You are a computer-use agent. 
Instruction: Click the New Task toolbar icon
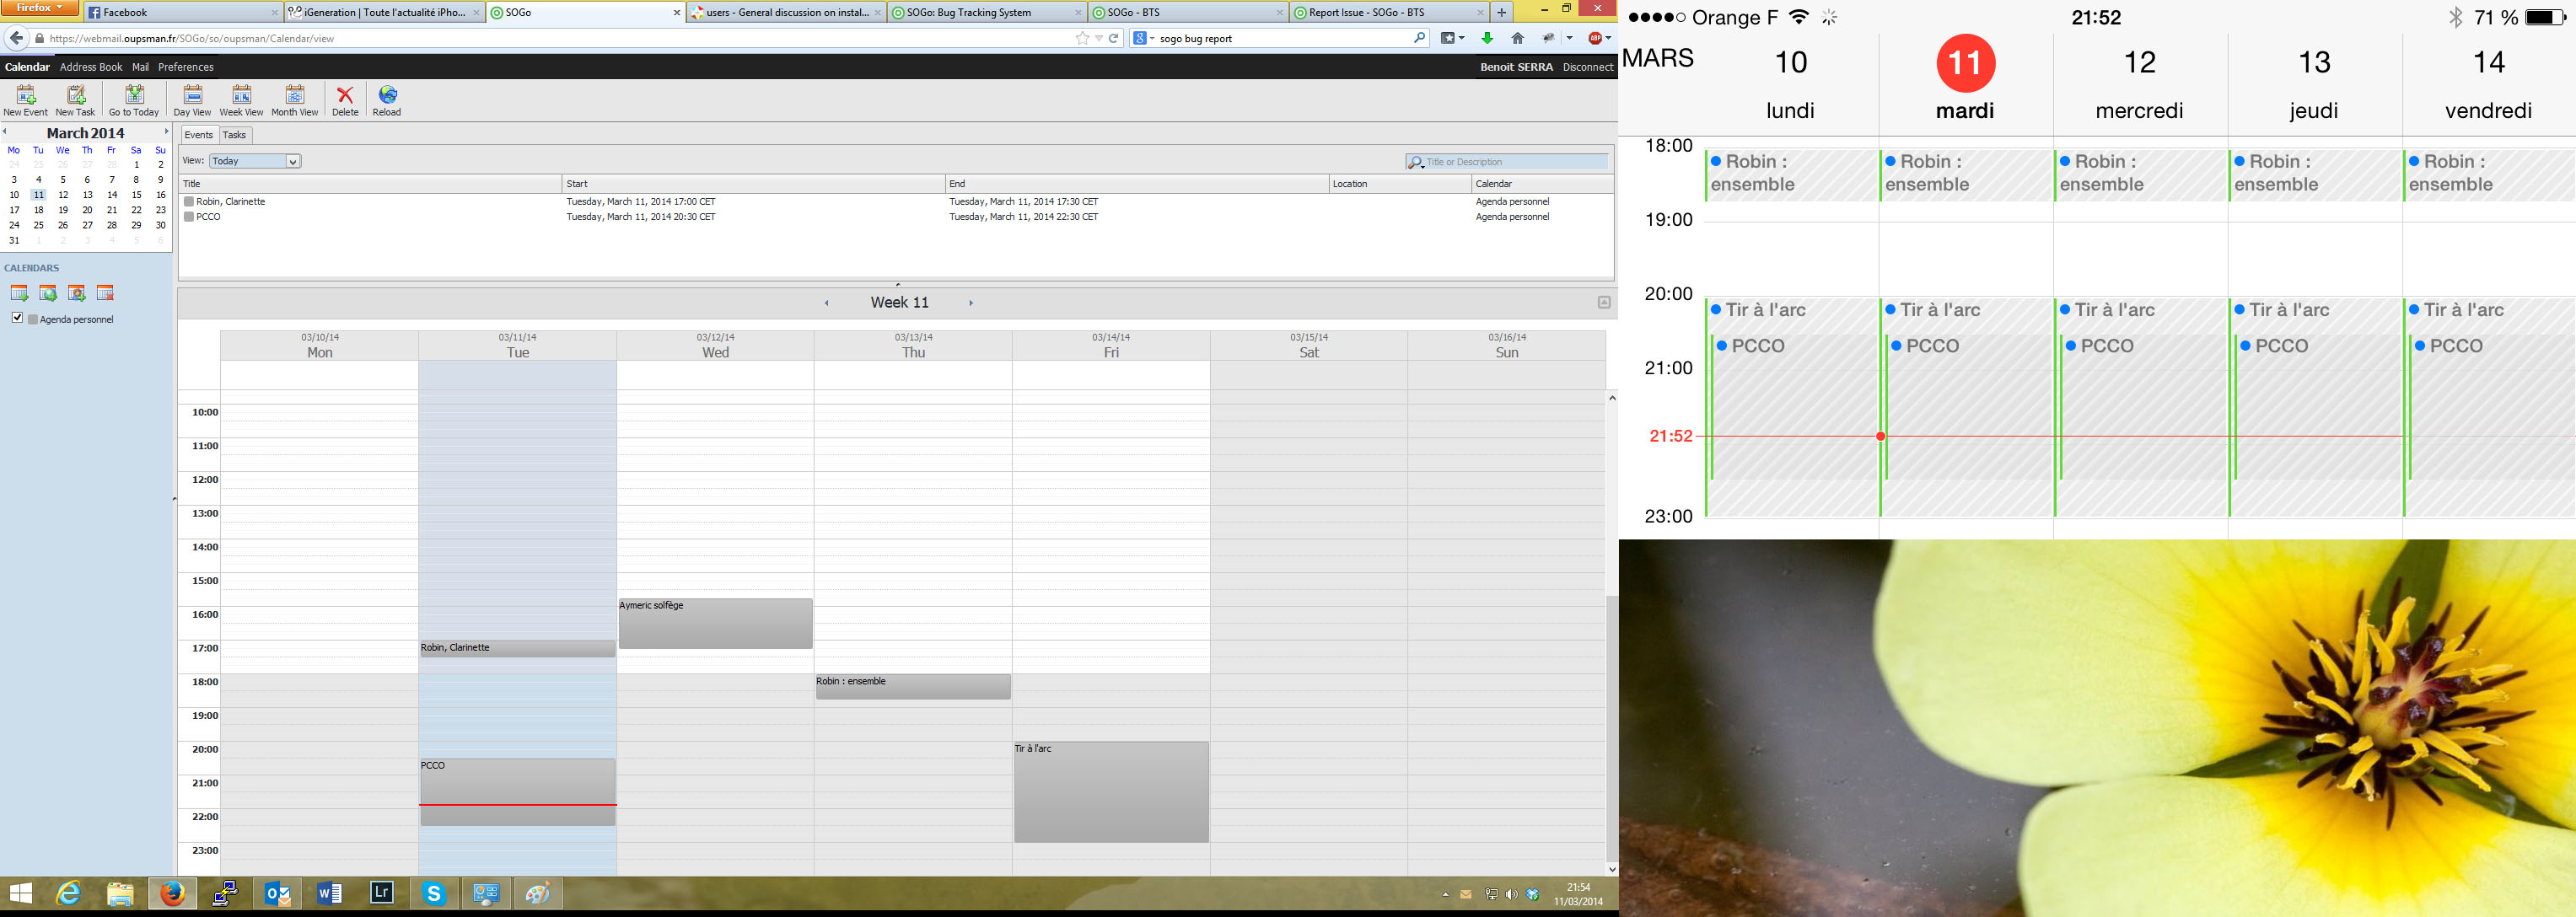(x=75, y=99)
